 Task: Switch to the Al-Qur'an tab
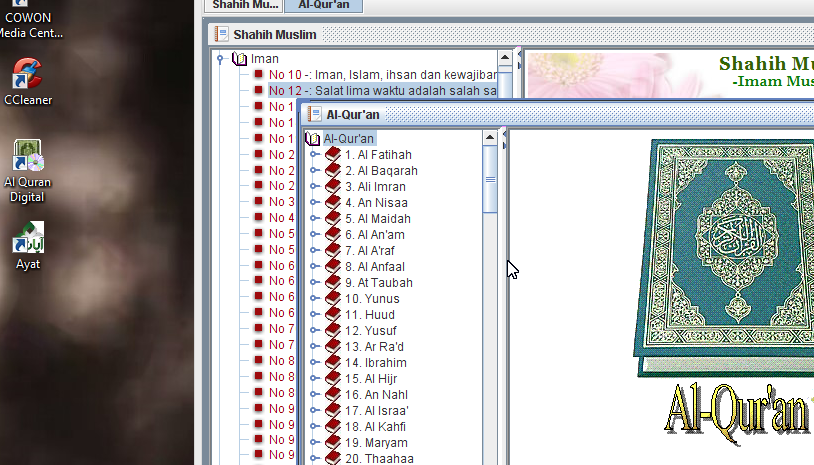[x=324, y=5]
